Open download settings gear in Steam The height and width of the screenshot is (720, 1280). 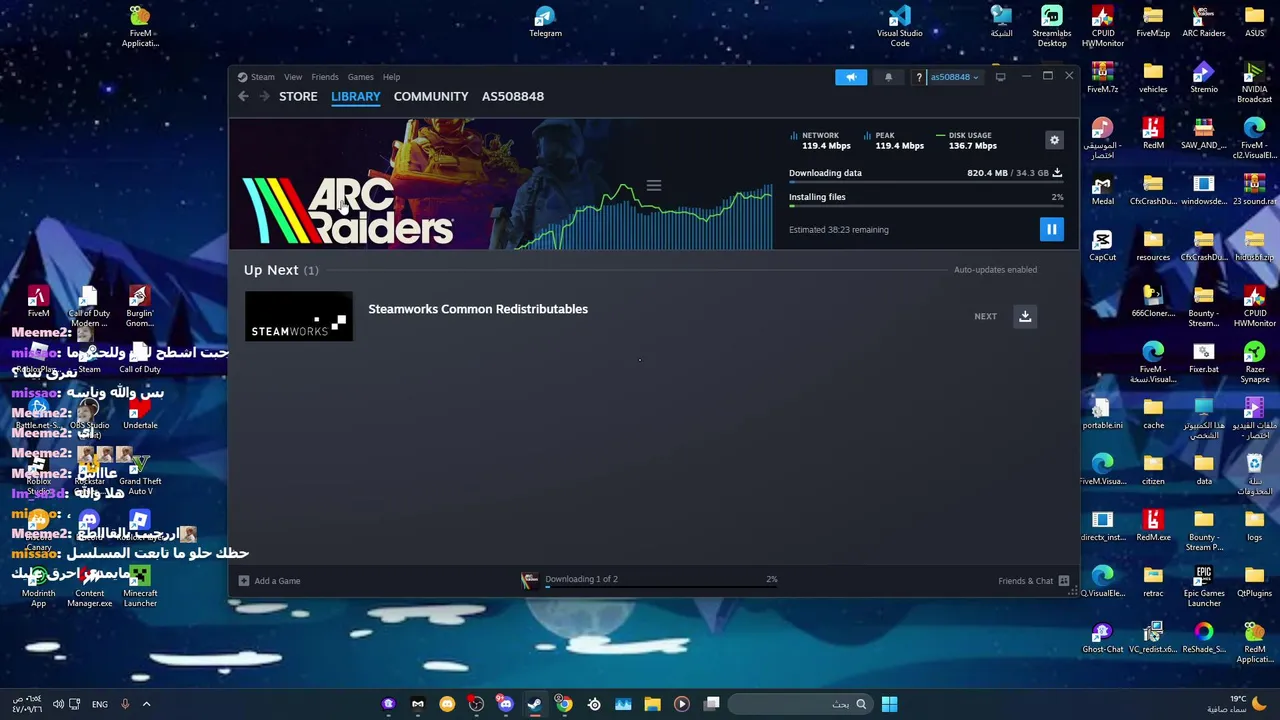click(1054, 140)
